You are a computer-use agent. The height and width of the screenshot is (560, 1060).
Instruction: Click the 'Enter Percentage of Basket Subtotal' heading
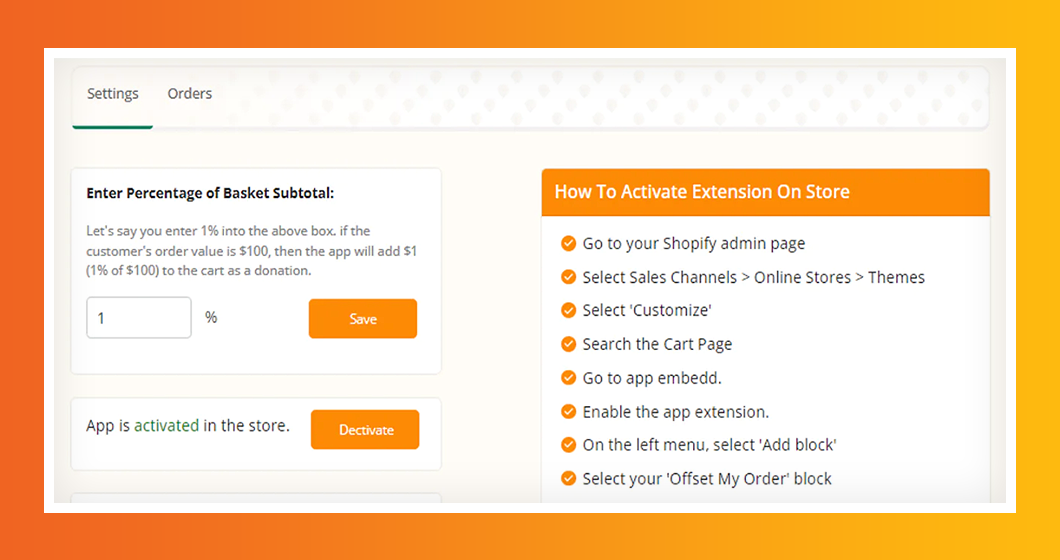(x=210, y=193)
